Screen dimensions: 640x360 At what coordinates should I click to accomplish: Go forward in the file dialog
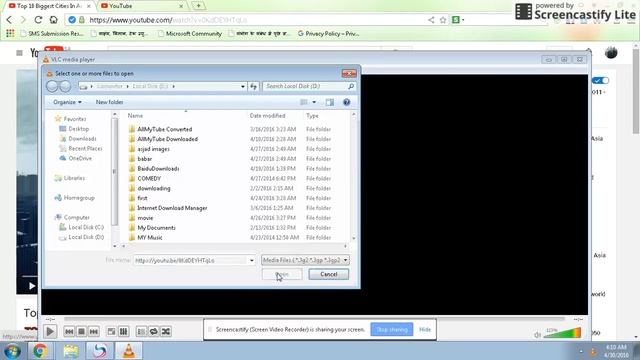click(x=65, y=86)
